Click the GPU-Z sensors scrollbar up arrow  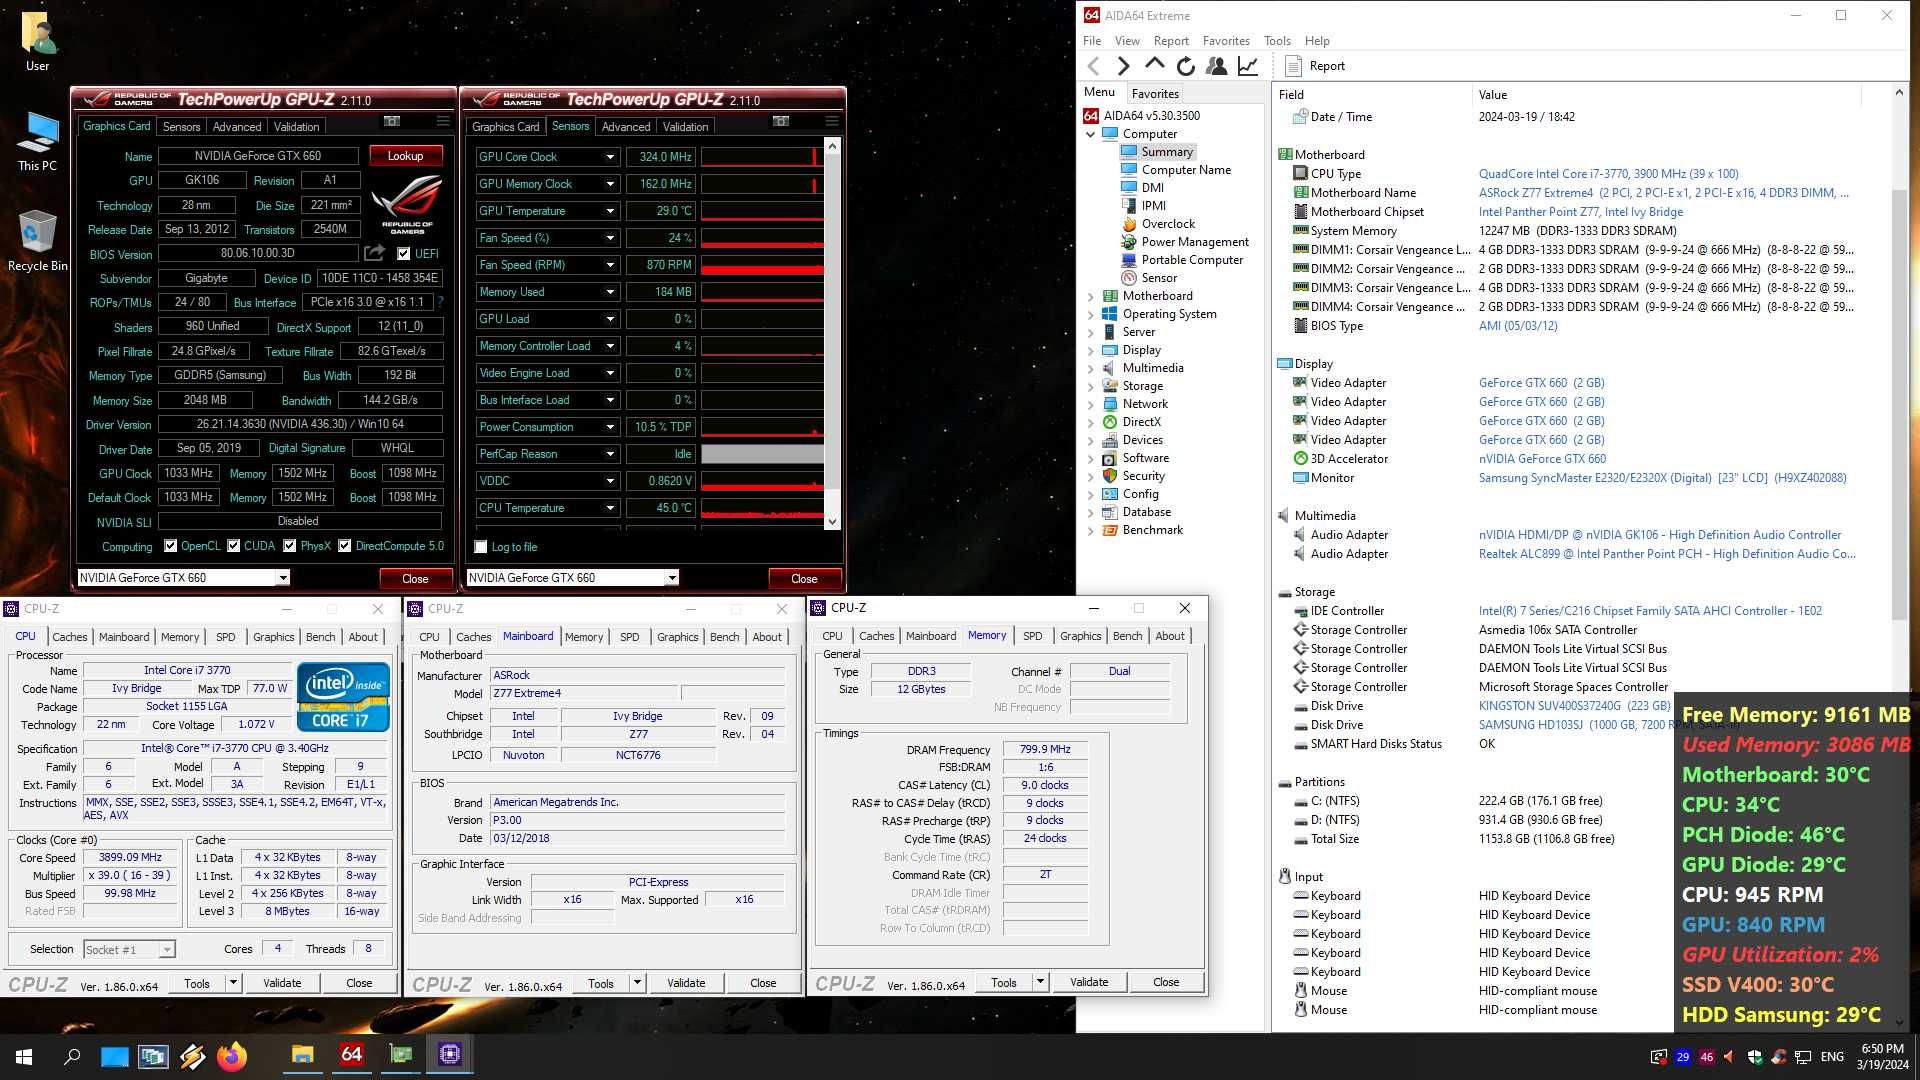[x=831, y=146]
